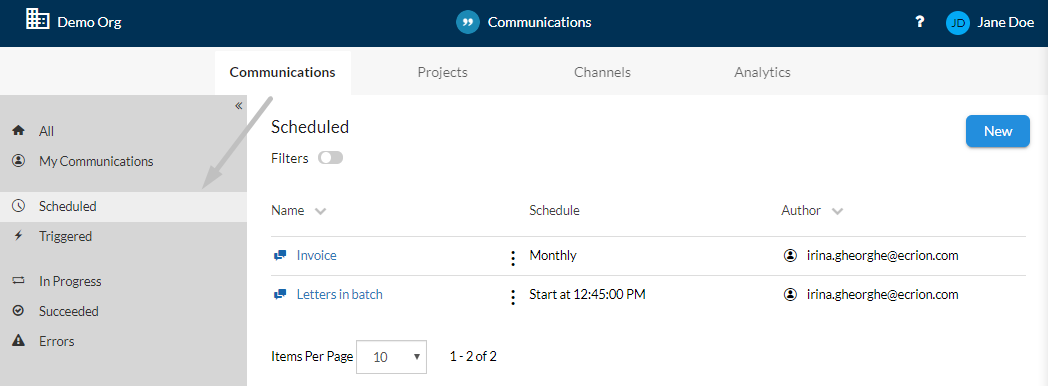Click the New button
This screenshot has height=386, width=1048.
point(998,131)
